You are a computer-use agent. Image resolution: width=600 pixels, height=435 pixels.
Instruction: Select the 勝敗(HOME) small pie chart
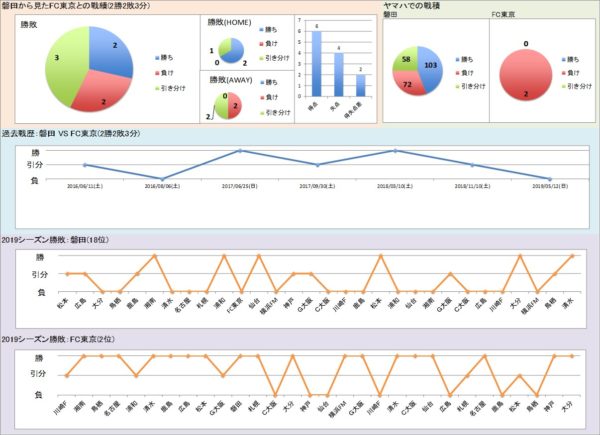(x=230, y=49)
